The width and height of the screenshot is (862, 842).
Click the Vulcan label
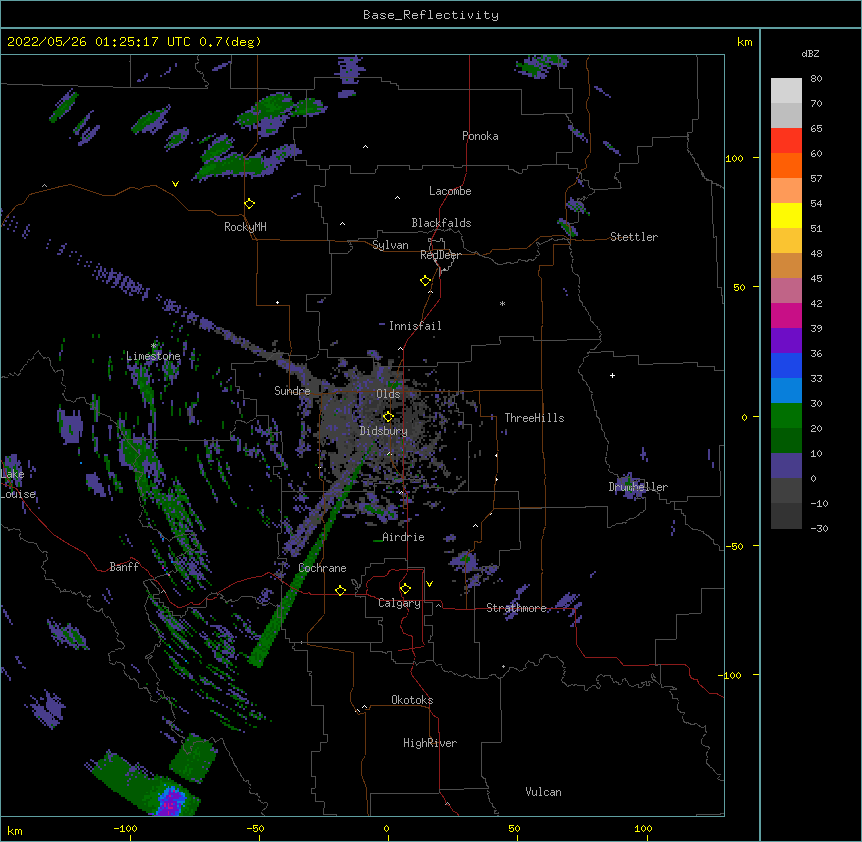pos(543,792)
